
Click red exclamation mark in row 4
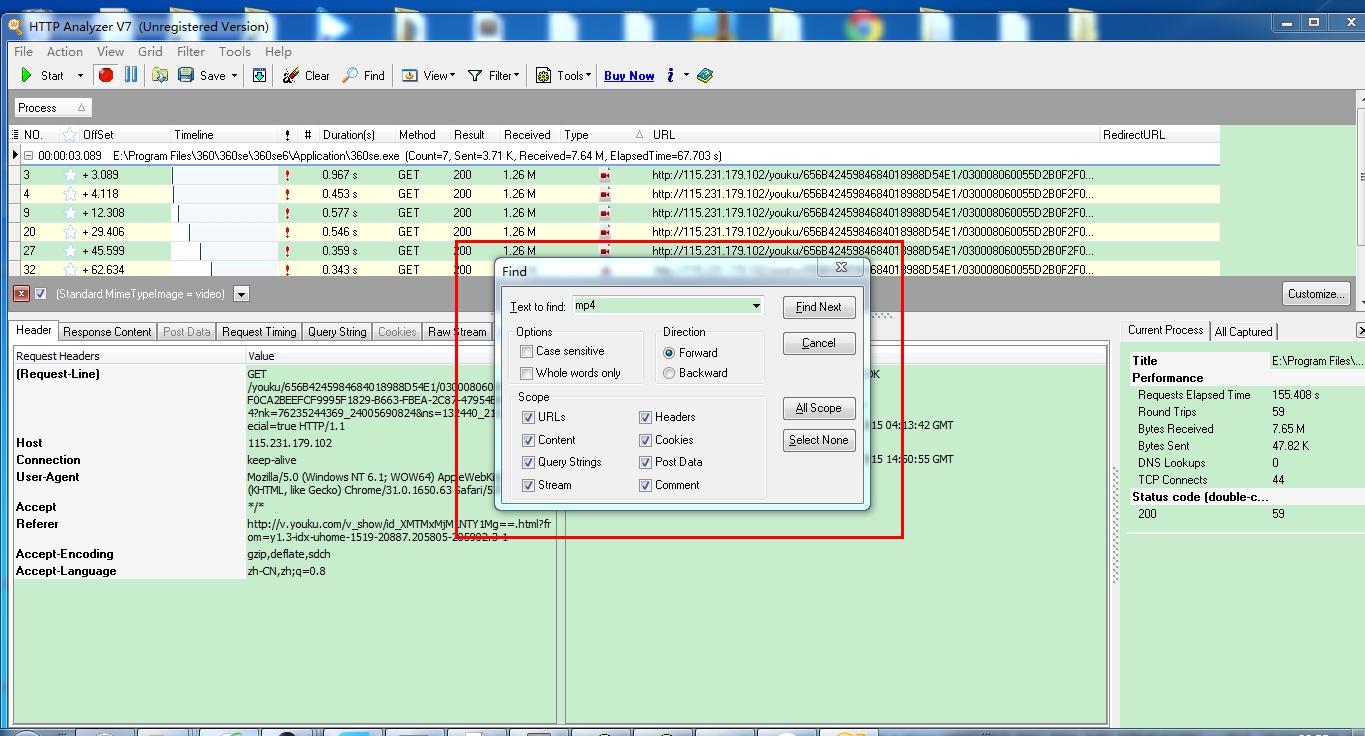[x=288, y=194]
